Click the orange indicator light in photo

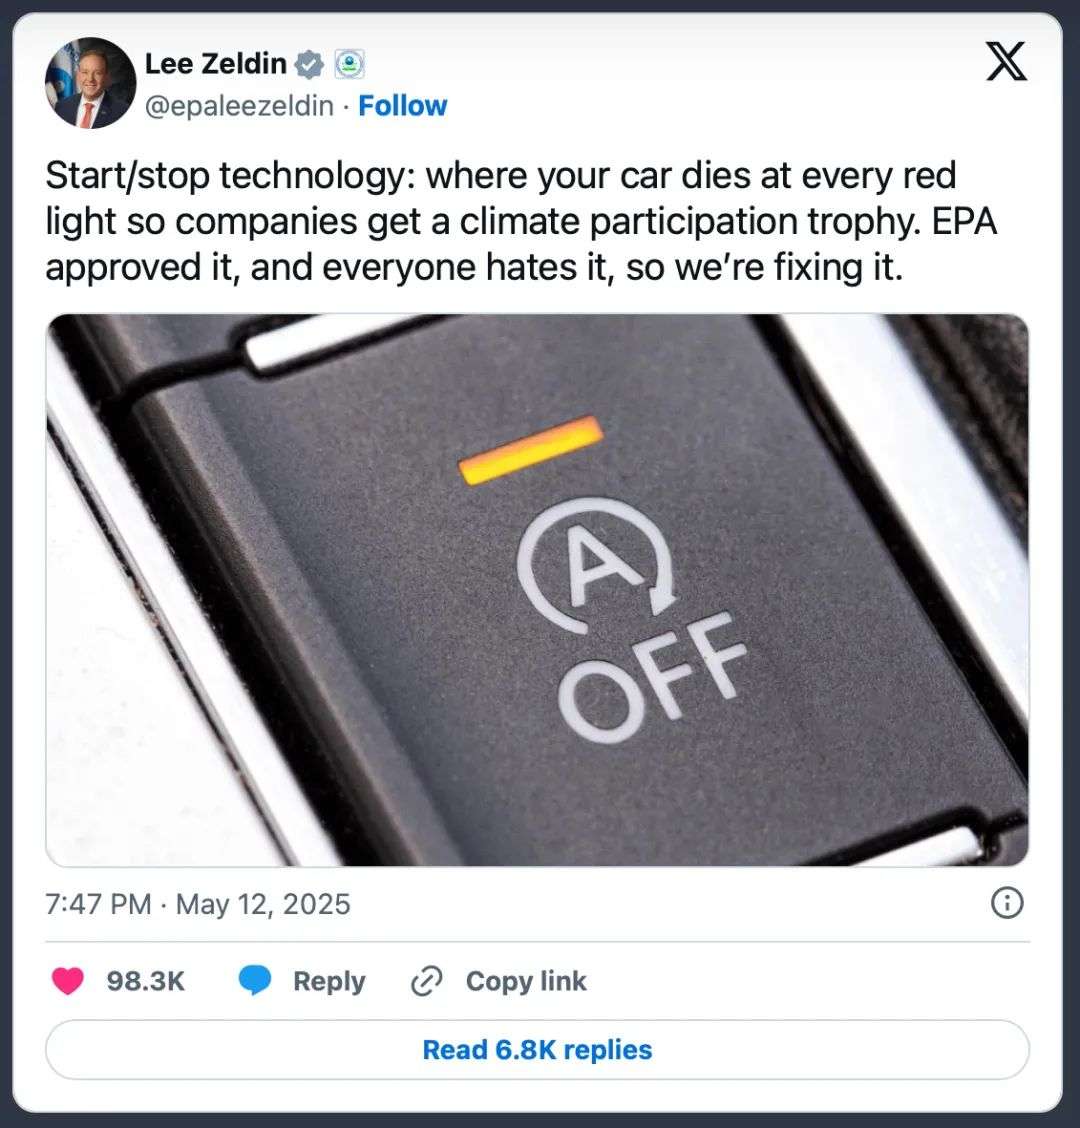click(x=531, y=448)
